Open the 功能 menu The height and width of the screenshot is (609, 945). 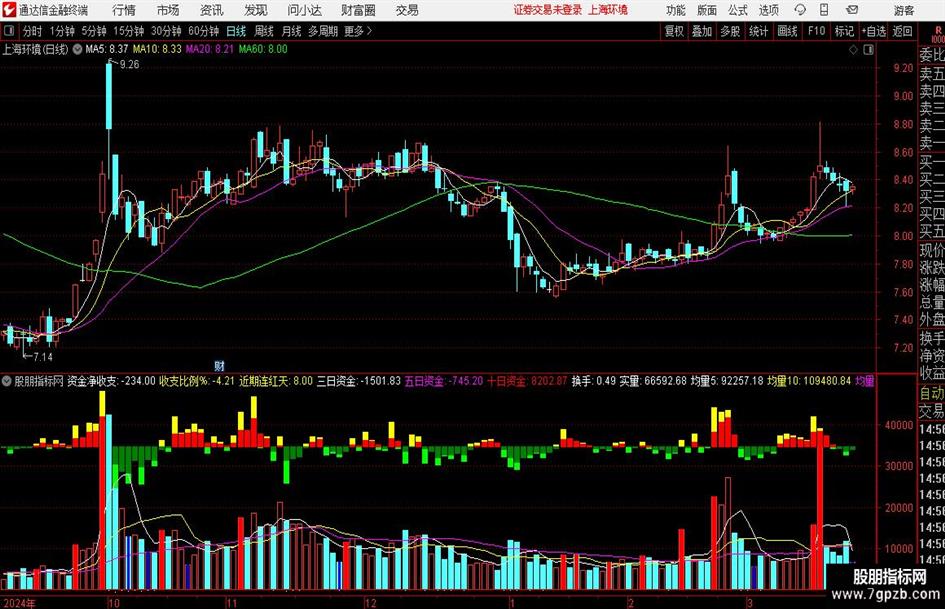click(676, 10)
